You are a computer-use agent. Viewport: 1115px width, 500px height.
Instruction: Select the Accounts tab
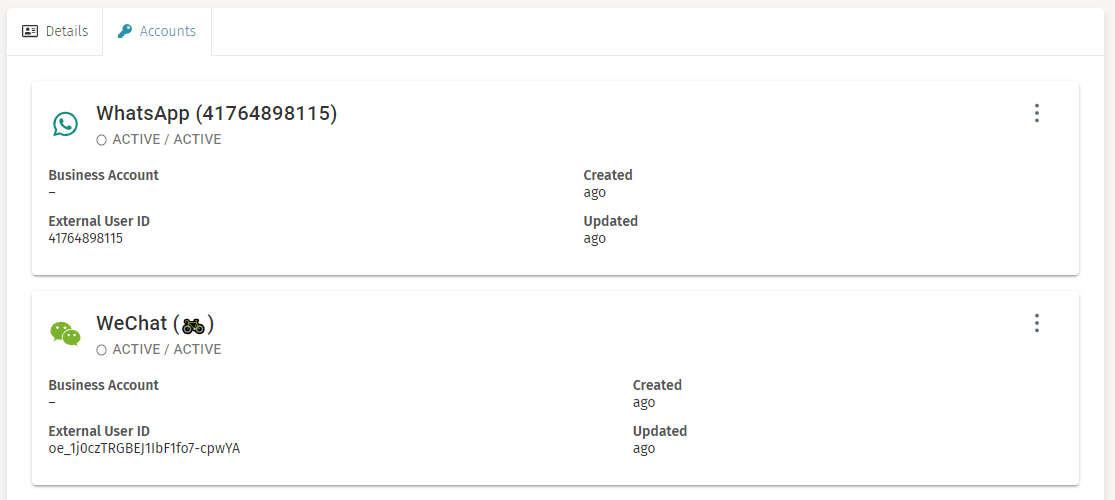point(157,31)
